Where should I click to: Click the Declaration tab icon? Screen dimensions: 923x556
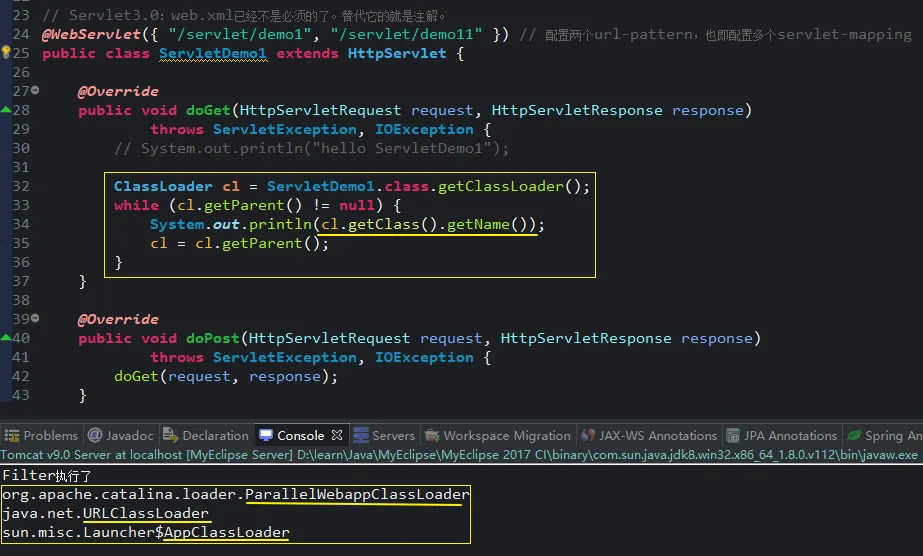tap(170, 435)
